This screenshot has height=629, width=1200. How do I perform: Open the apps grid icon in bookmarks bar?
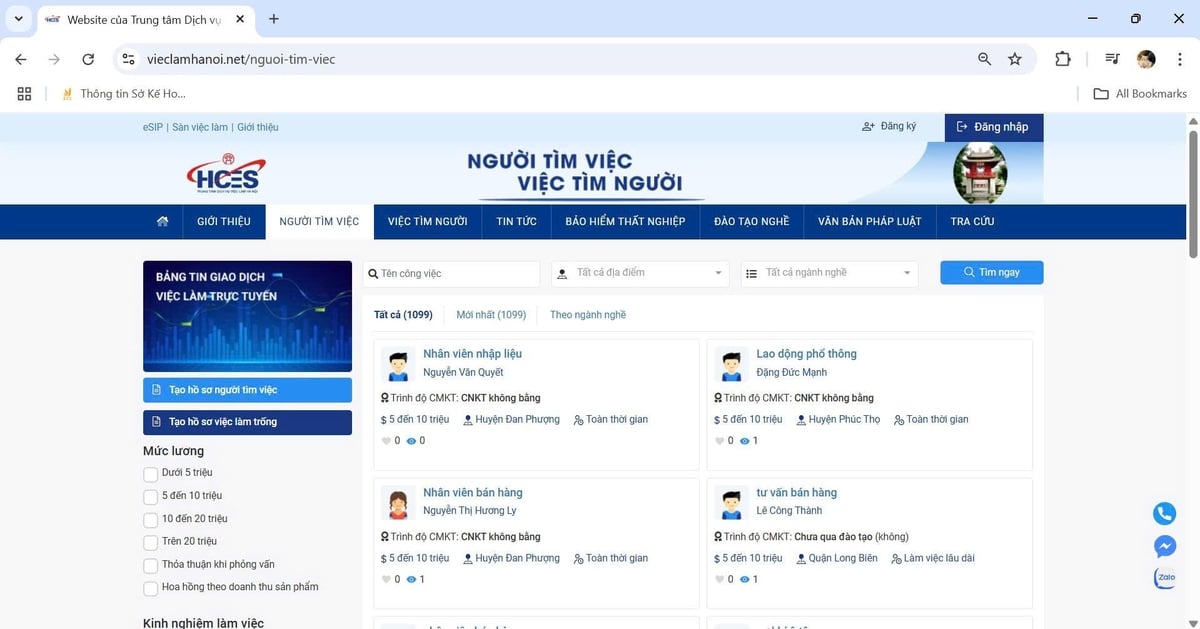click(x=25, y=94)
